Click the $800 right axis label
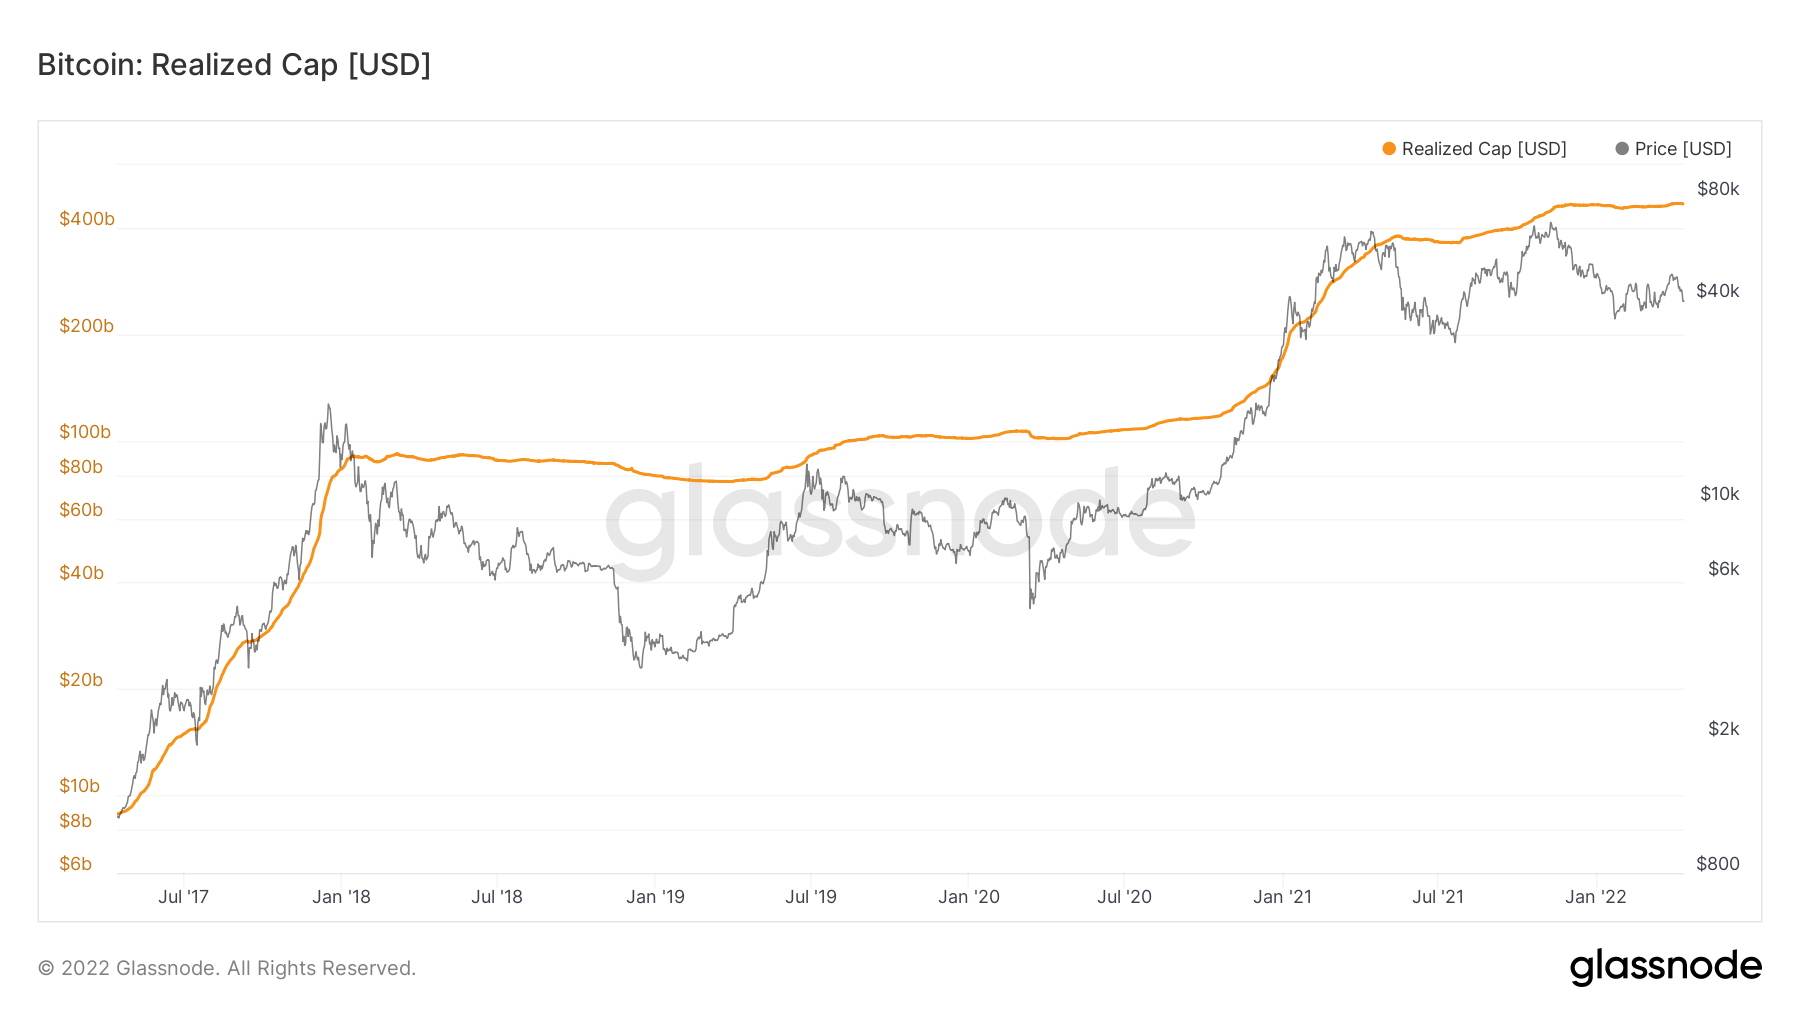This screenshot has height=1013, width=1800. click(x=1718, y=864)
